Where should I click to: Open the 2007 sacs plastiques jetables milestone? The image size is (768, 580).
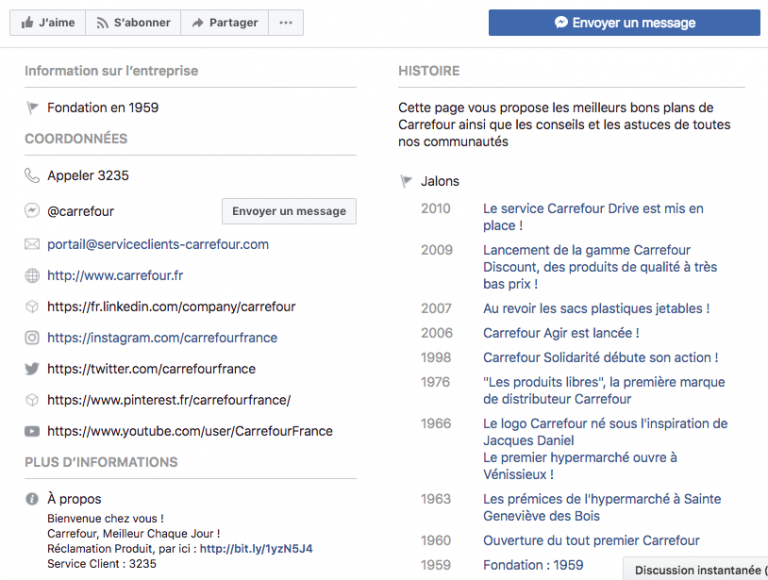coord(596,309)
